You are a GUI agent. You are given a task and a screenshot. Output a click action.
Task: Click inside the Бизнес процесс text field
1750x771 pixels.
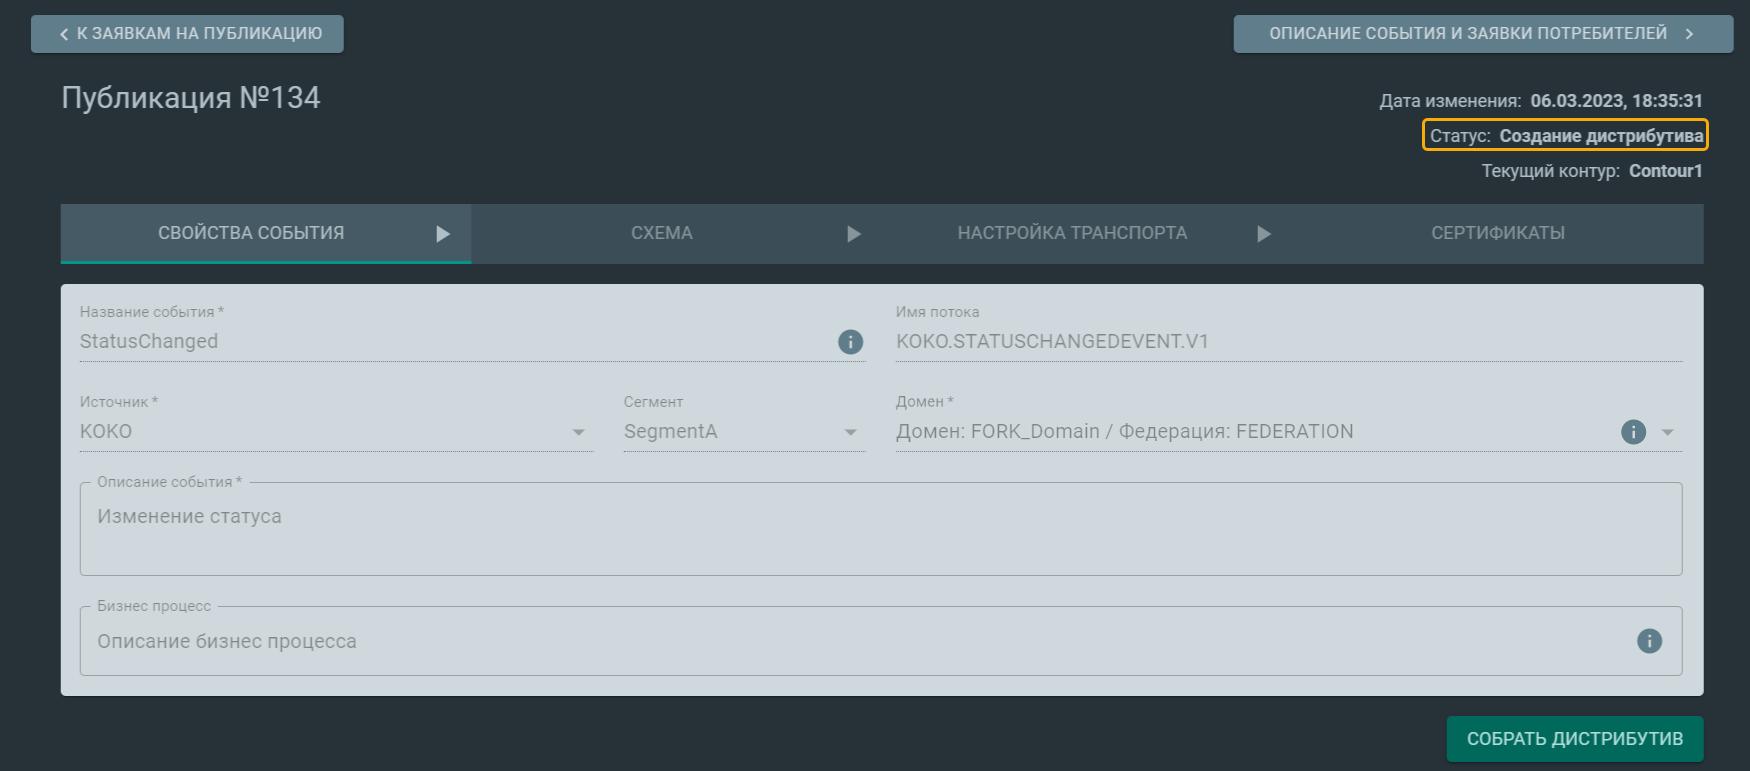click(x=850, y=641)
